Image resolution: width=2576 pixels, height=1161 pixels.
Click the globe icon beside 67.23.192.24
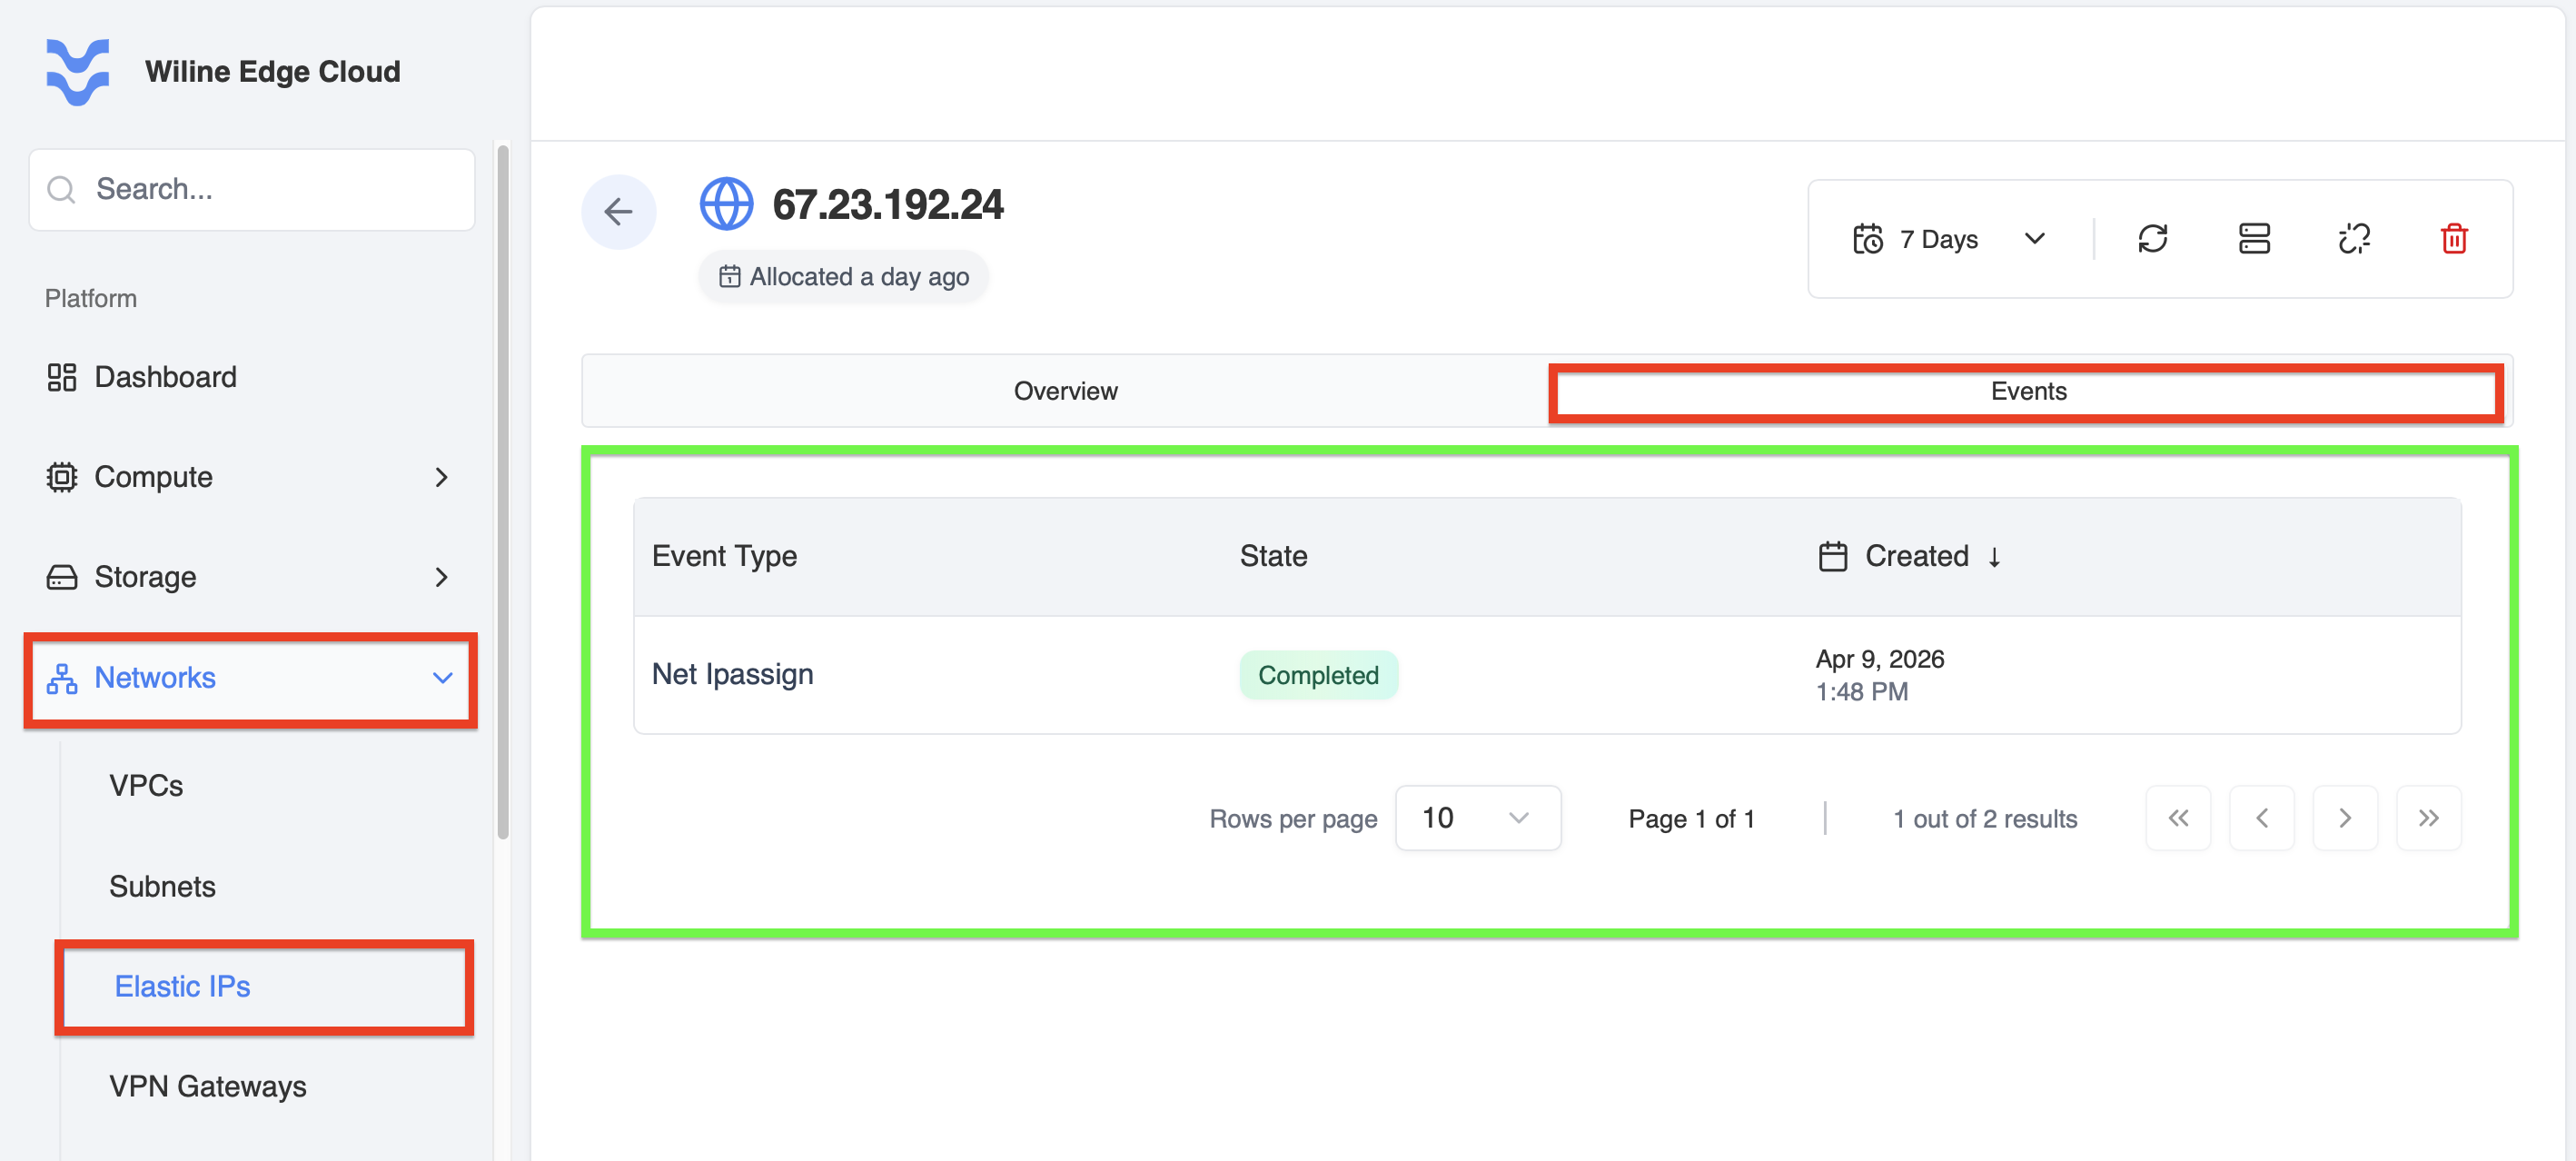[726, 204]
